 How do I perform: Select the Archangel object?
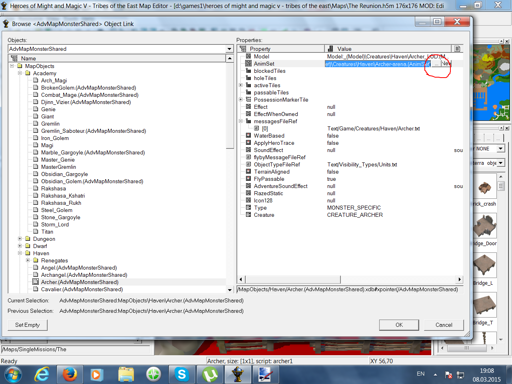(x=84, y=275)
